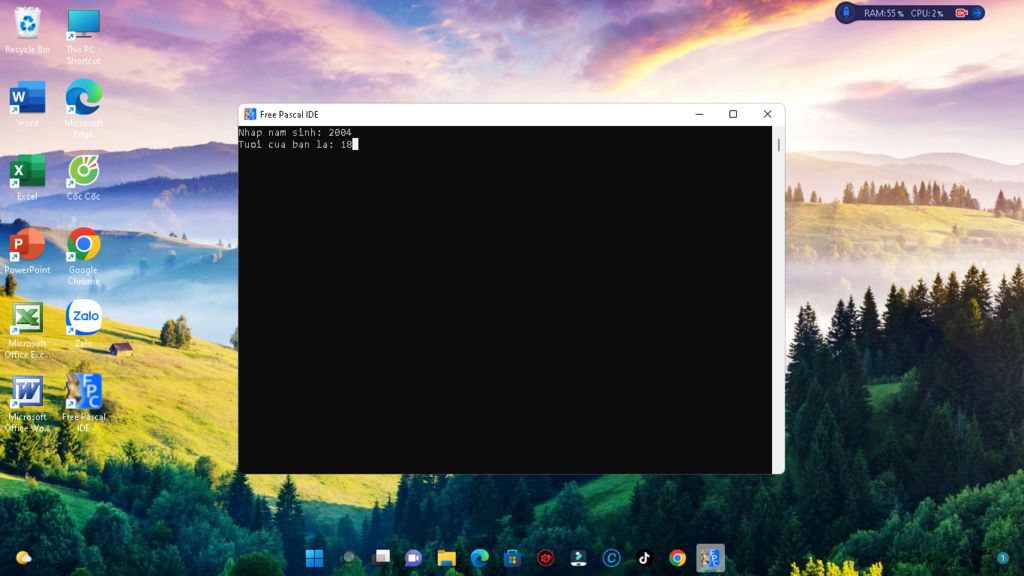Viewport: 1024px width, 576px height.
Task: Click the 'Tuoi cua ban la: 18' output line
Action: pos(295,144)
